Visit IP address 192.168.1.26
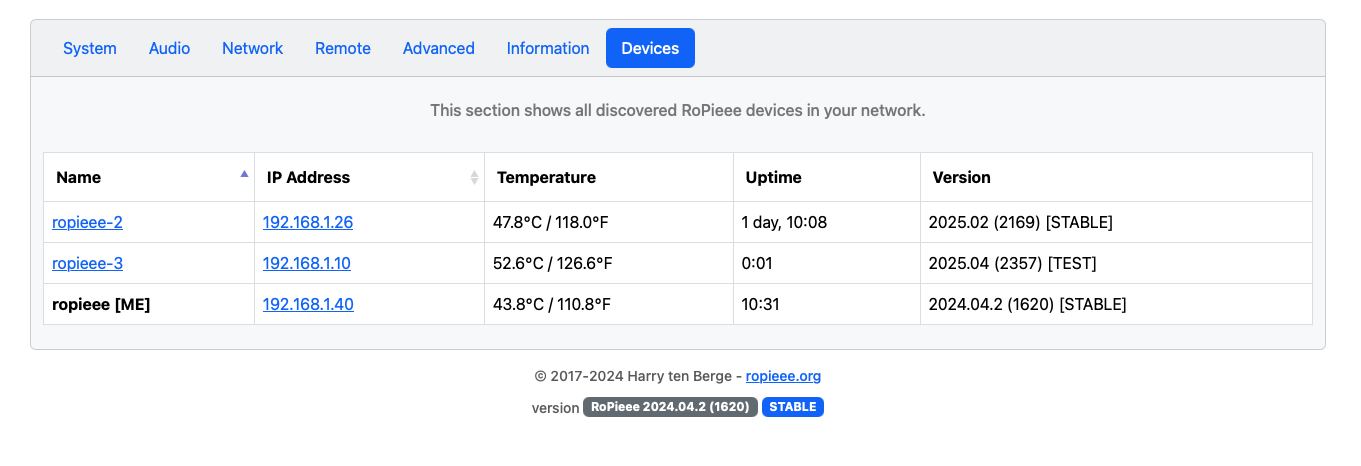 (308, 222)
